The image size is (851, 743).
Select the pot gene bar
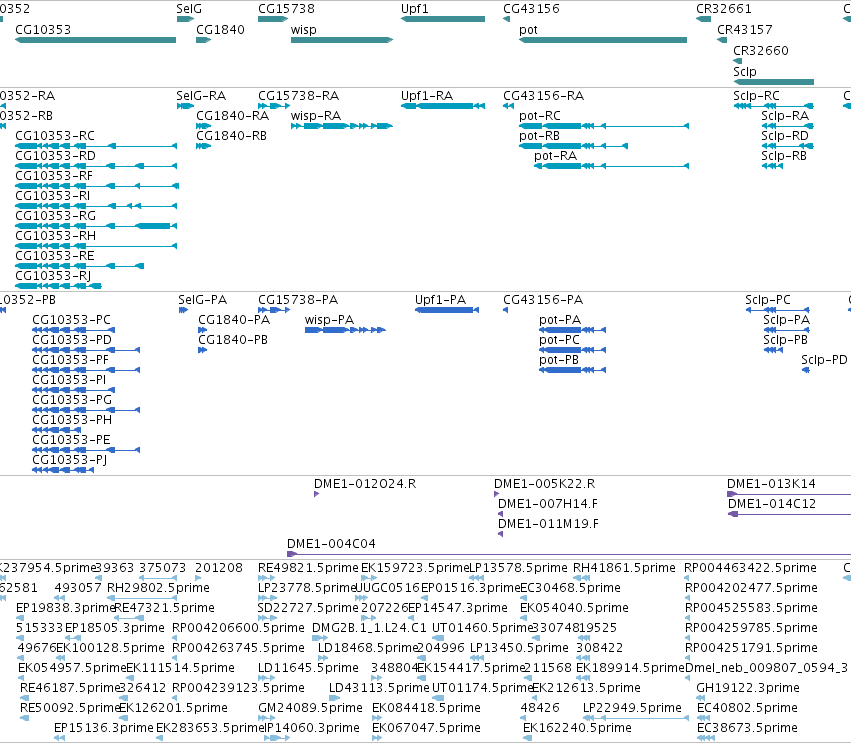point(603,40)
